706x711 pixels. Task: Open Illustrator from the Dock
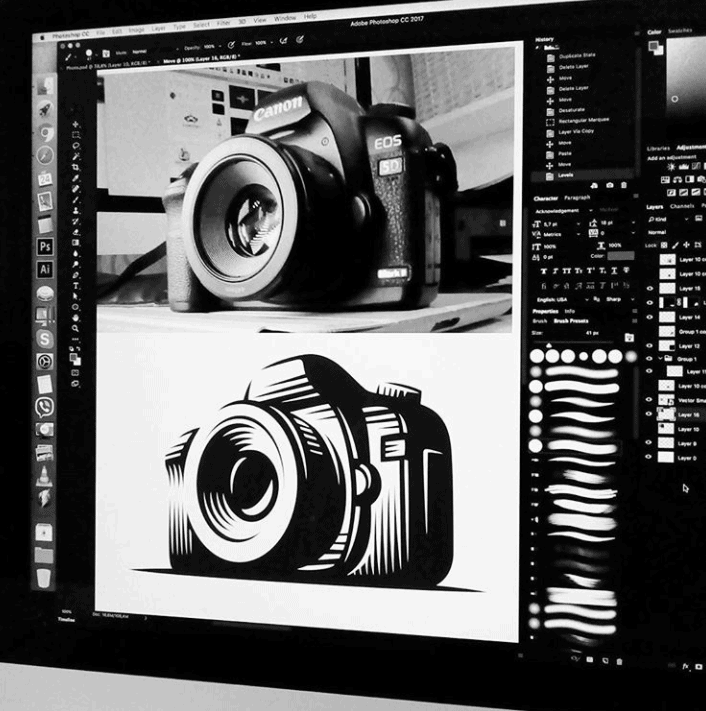pos(44,269)
